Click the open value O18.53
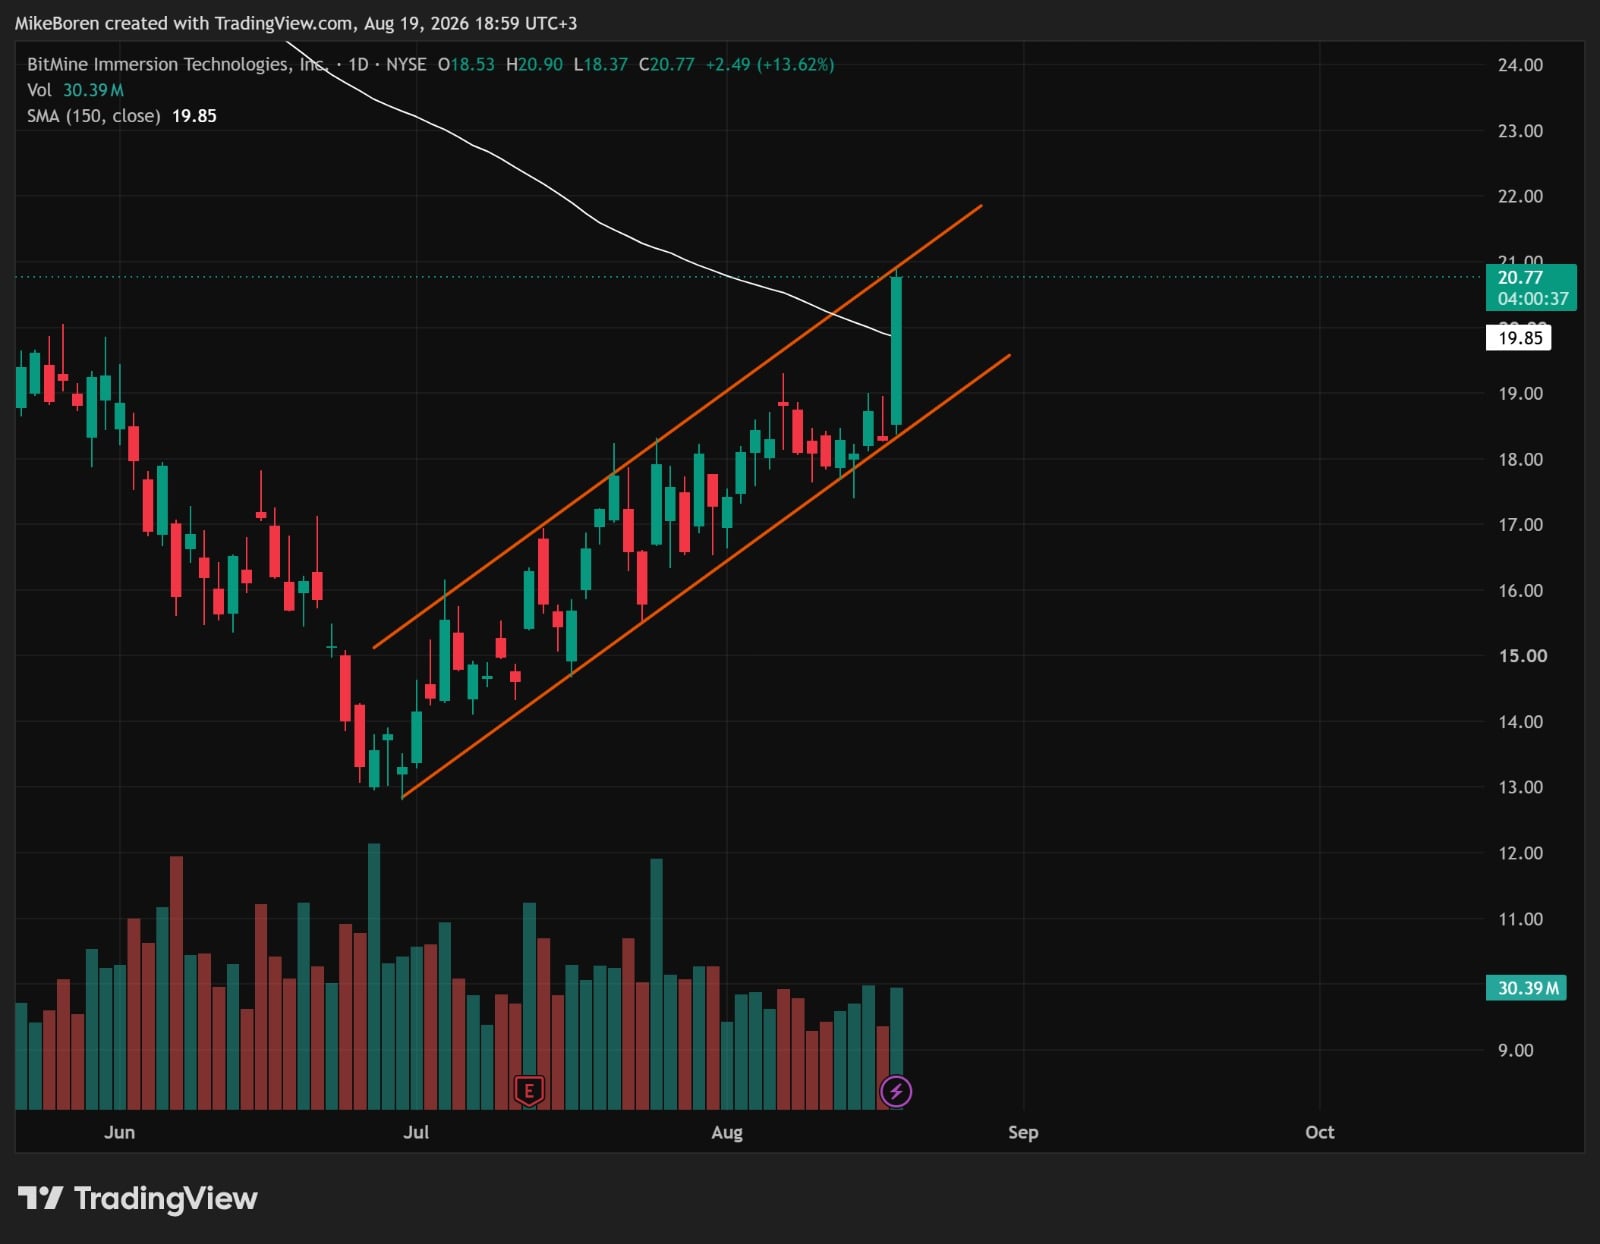 pyautogui.click(x=466, y=64)
